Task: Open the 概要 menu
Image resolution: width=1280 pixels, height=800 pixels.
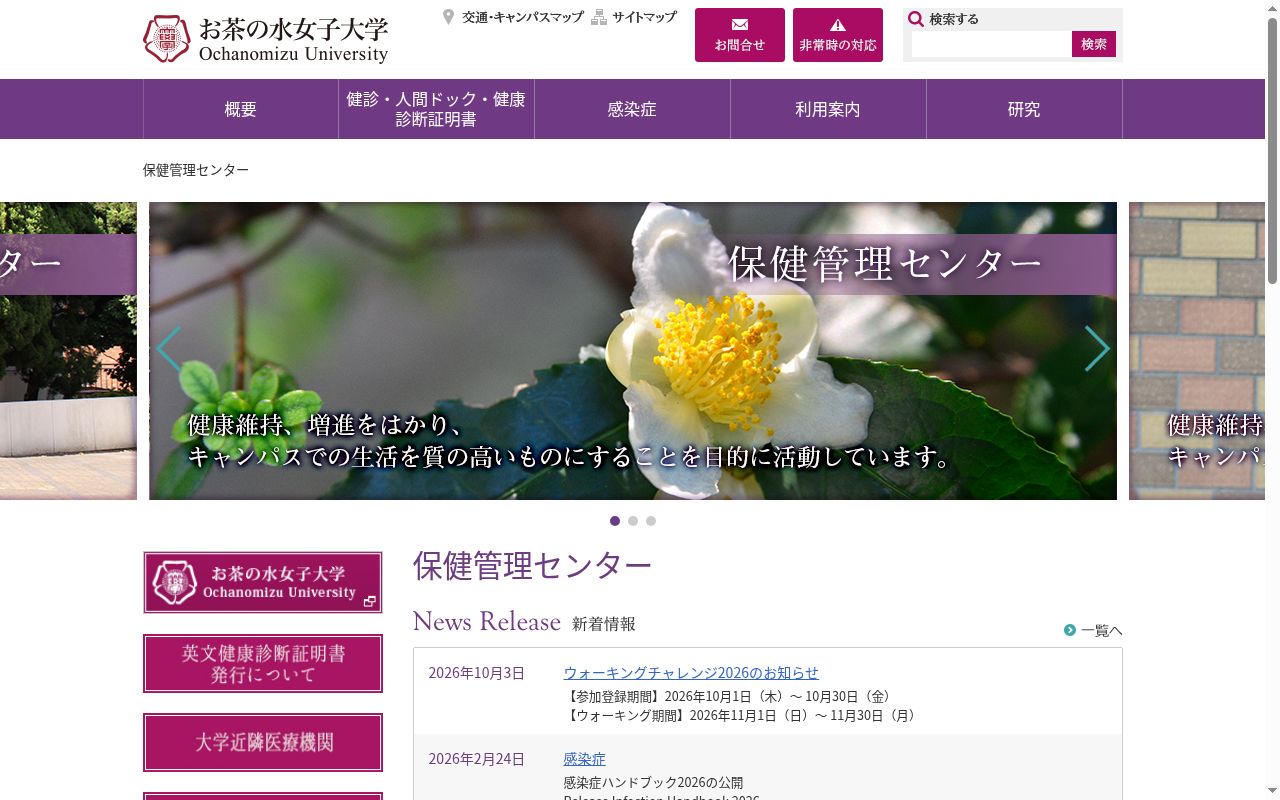Action: point(241,109)
